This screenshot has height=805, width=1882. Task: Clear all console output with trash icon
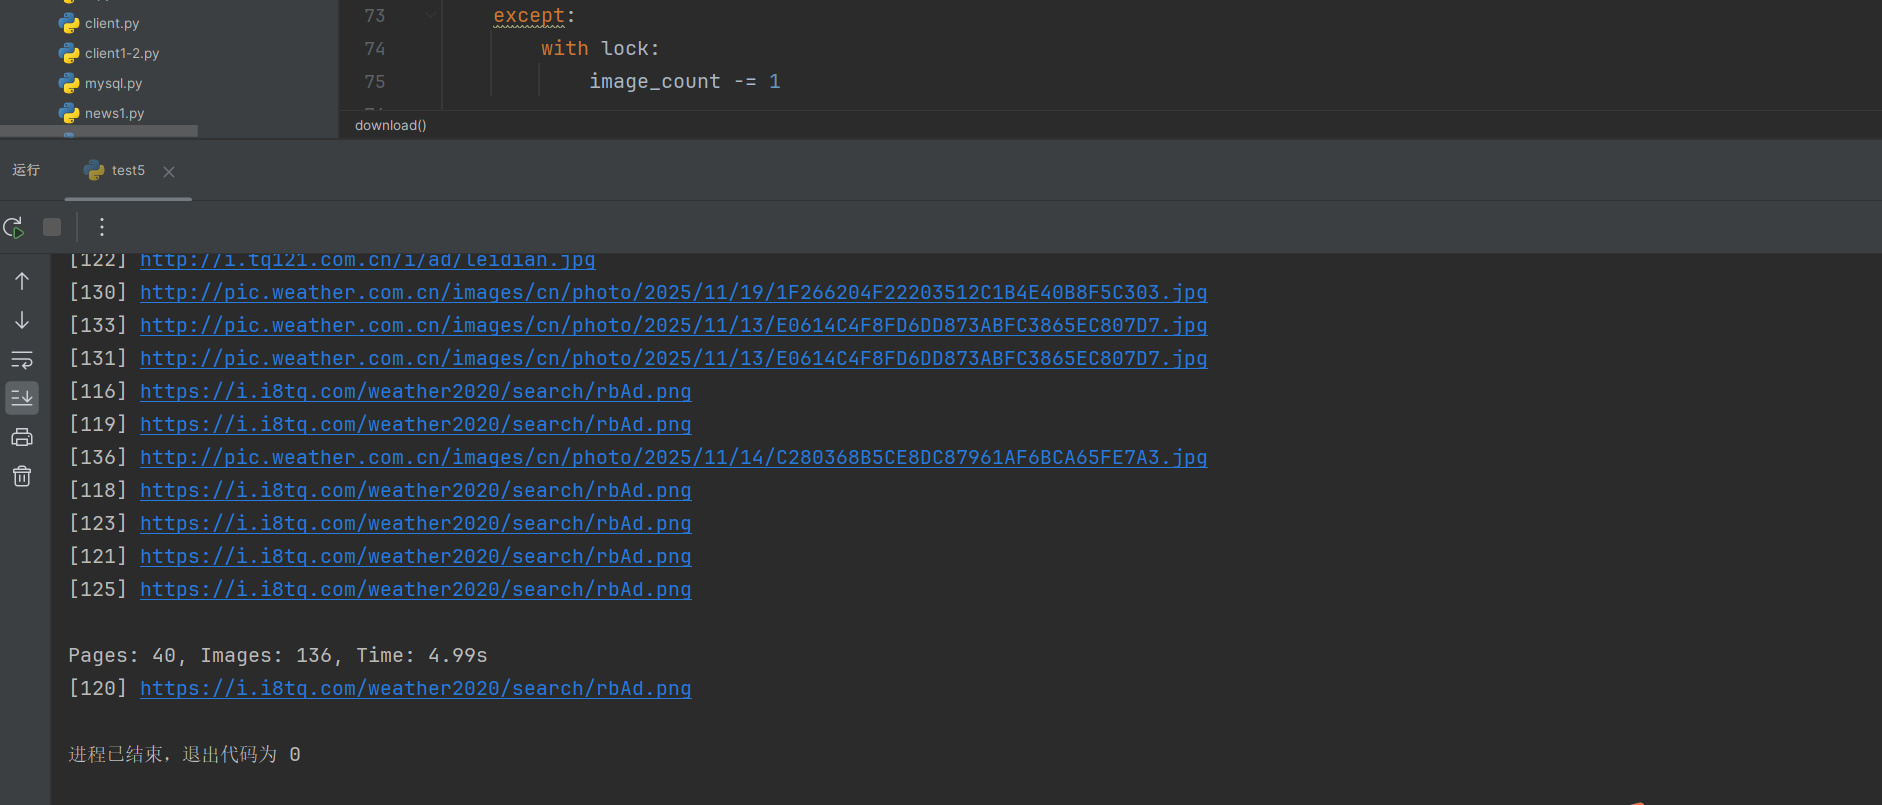pyautogui.click(x=22, y=476)
